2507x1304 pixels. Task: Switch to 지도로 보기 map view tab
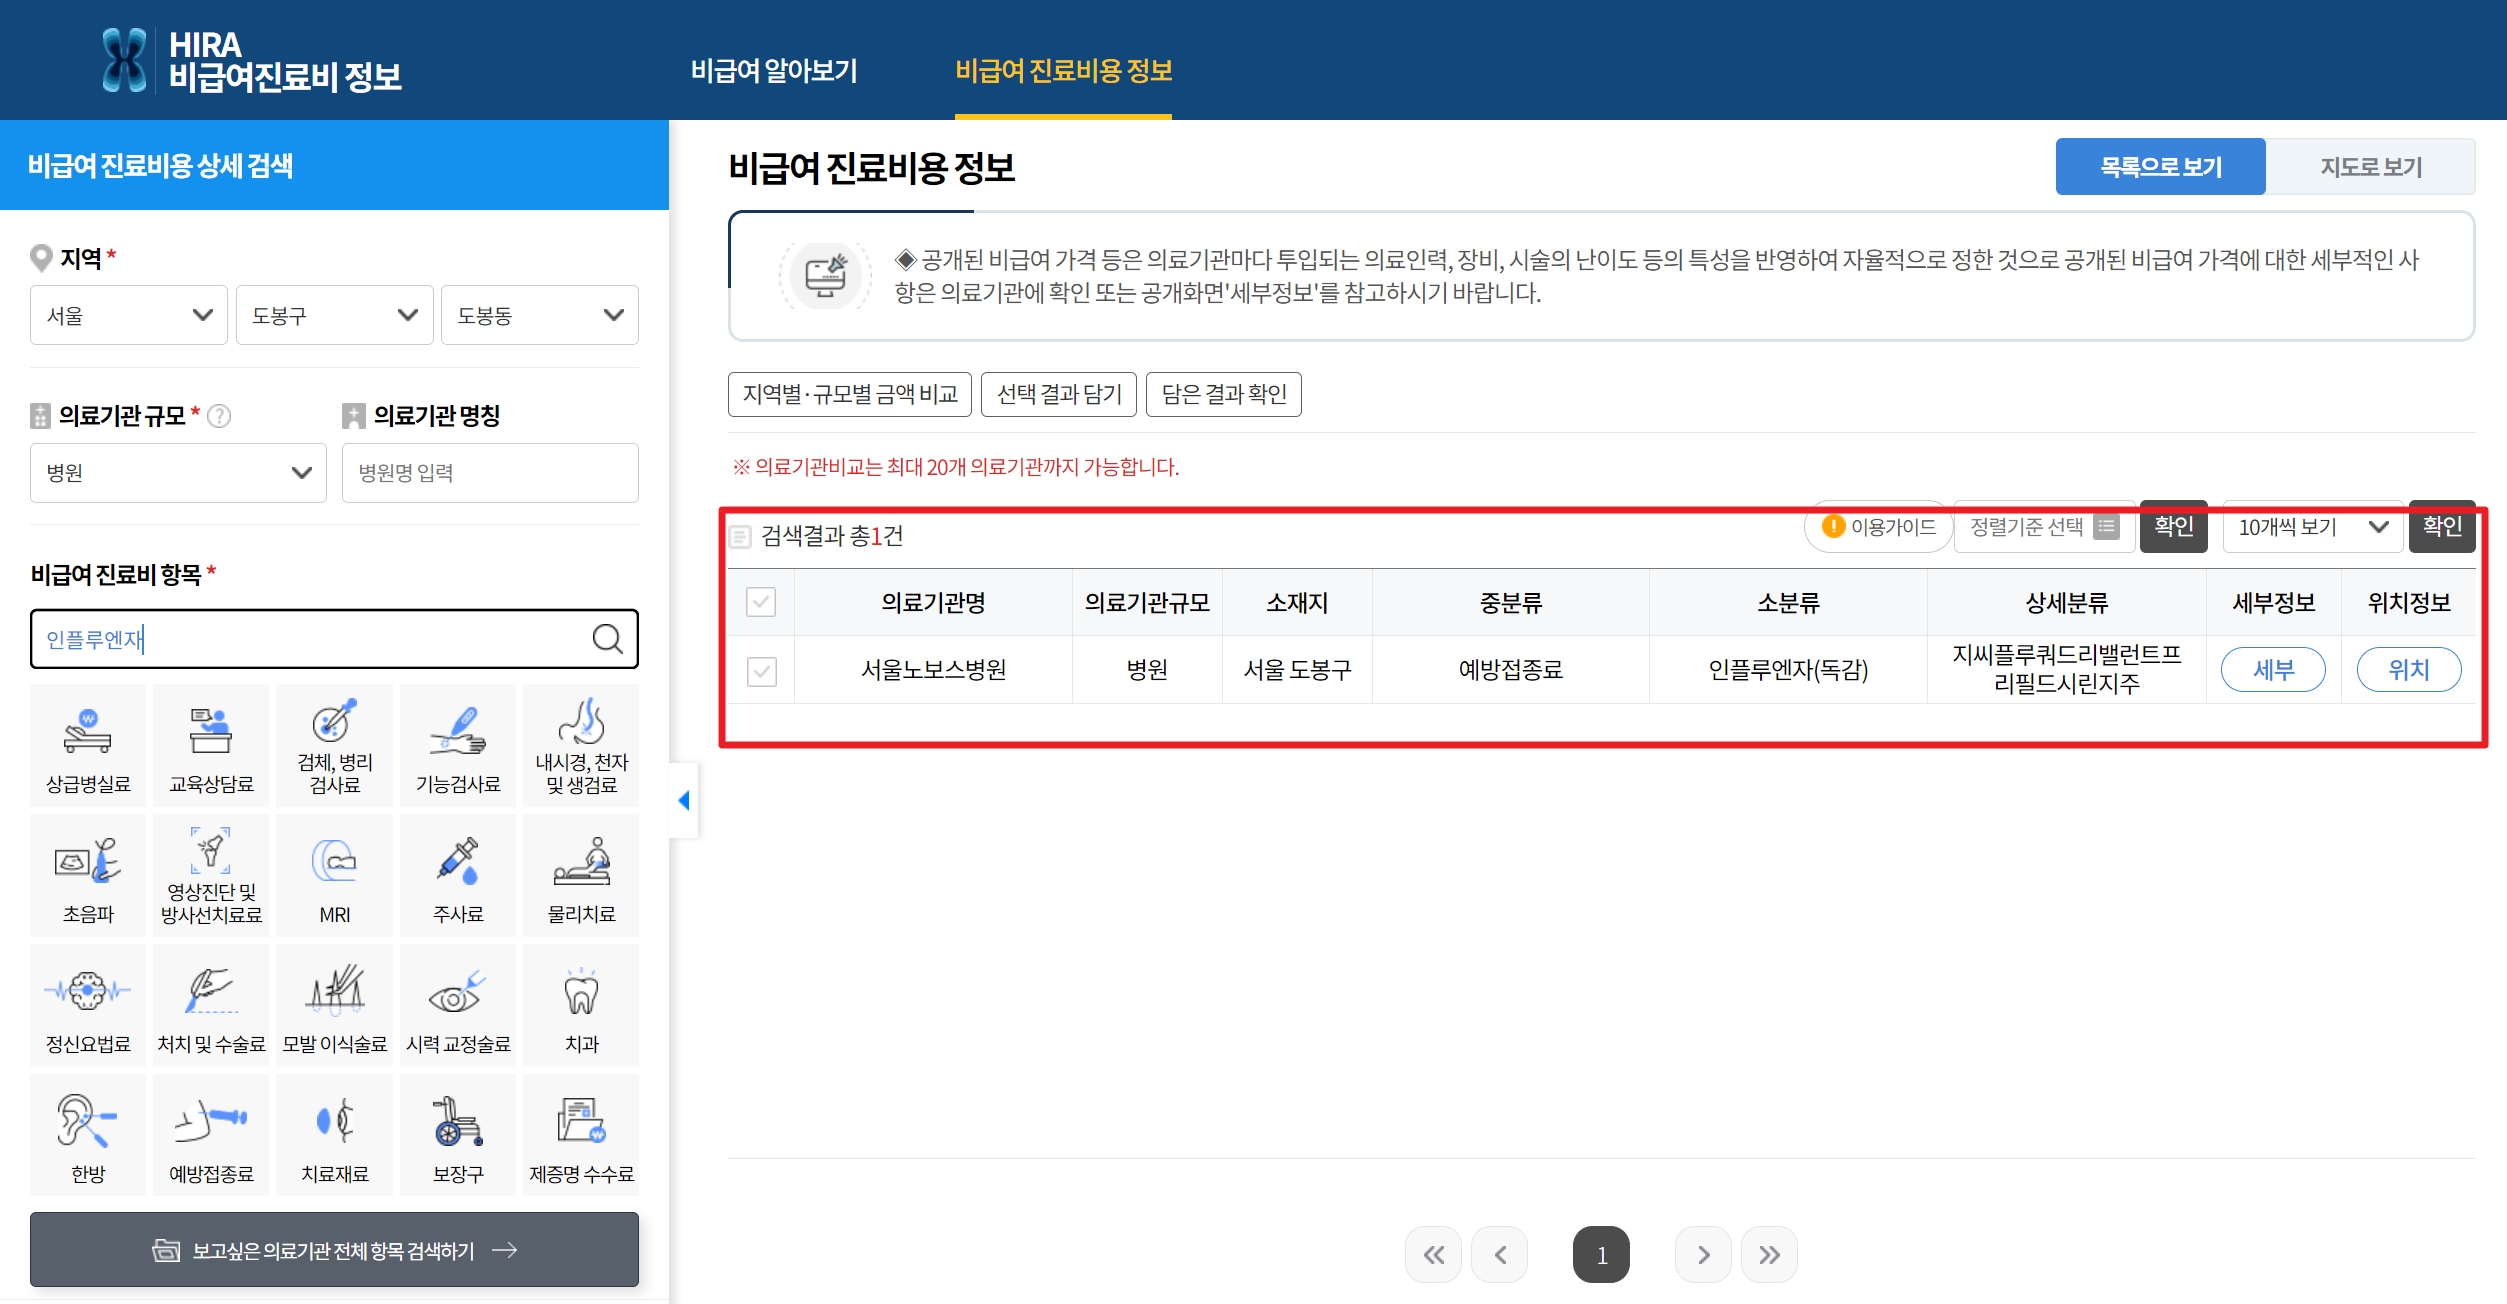pyautogui.click(x=2370, y=167)
